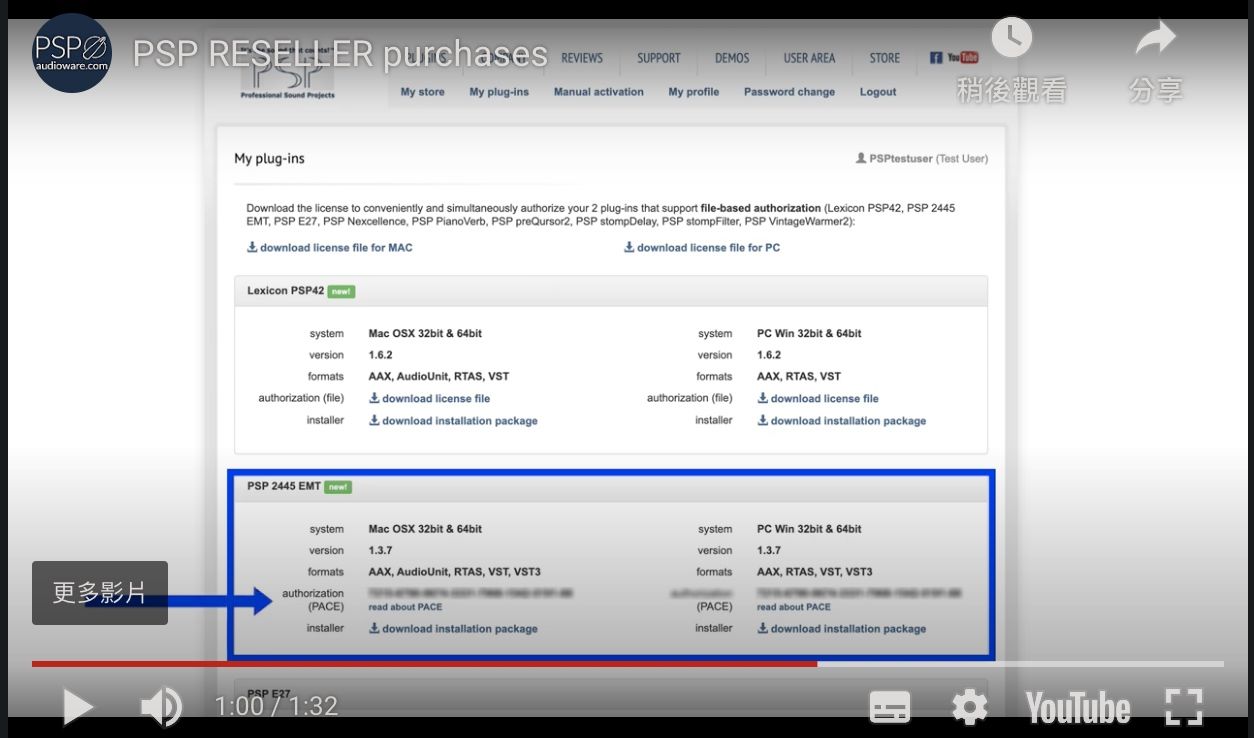The height and width of the screenshot is (738, 1254).
Task: Download PSP 2445 EMT installation package for PC
Action: pyautogui.click(x=842, y=629)
